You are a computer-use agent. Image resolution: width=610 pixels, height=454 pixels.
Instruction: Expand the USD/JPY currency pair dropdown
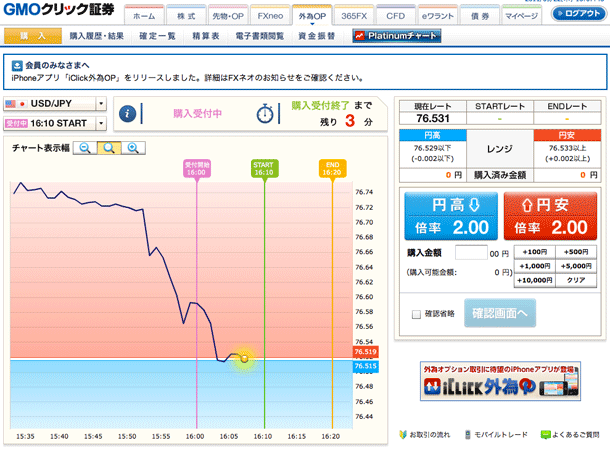tap(101, 103)
